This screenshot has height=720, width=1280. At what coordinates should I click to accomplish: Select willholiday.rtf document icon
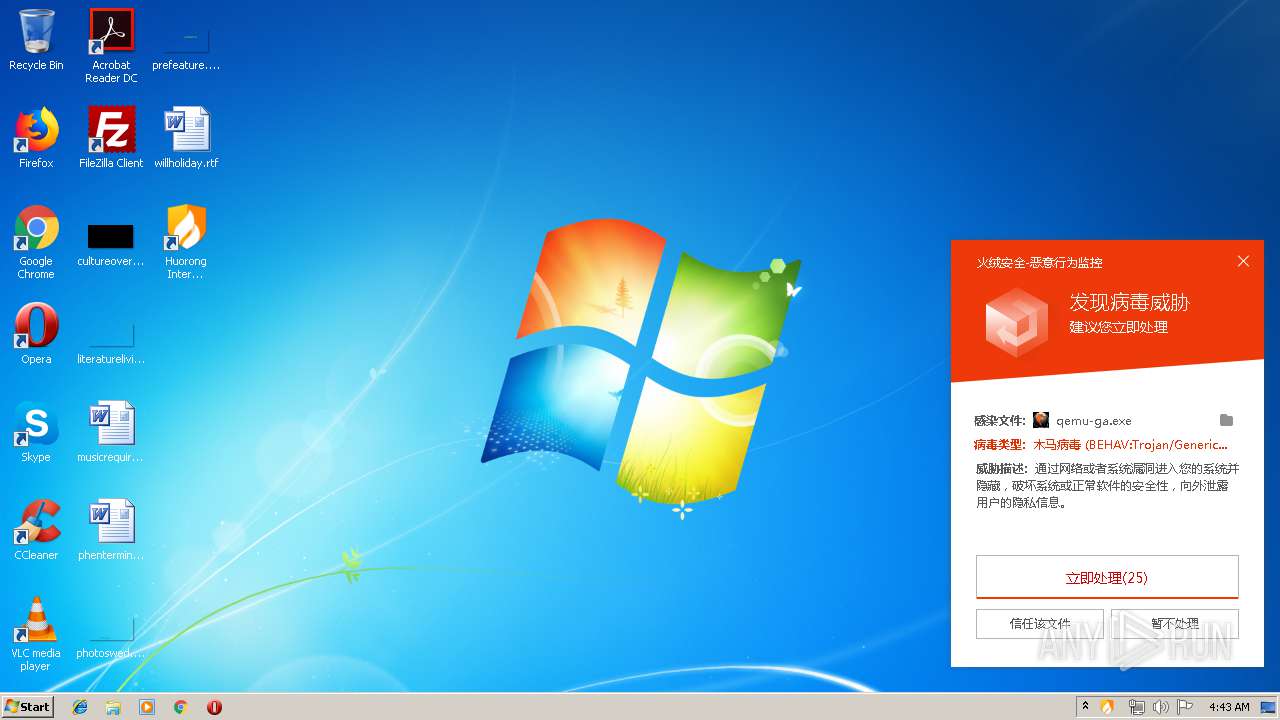tap(186, 138)
